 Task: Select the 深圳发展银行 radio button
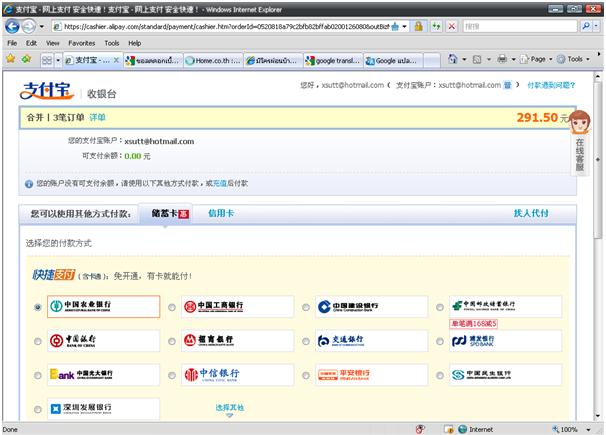37,410
